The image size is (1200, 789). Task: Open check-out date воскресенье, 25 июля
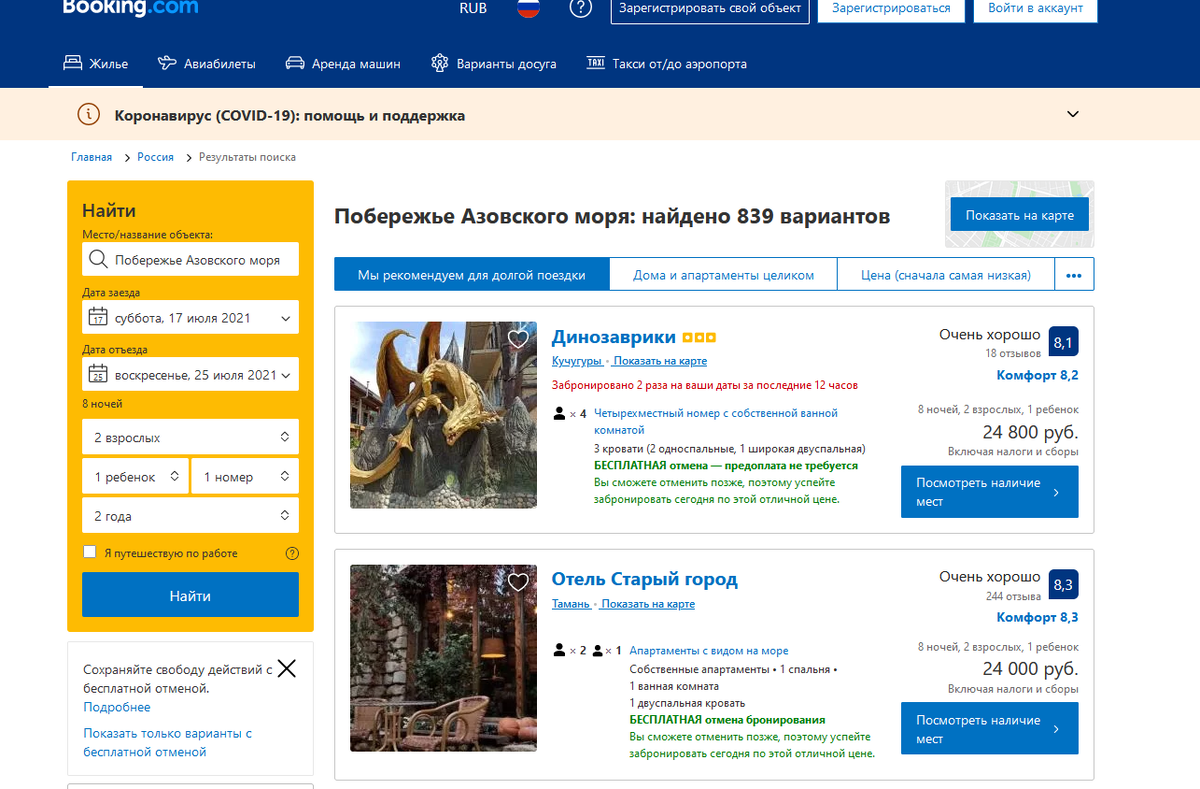[x=190, y=375]
